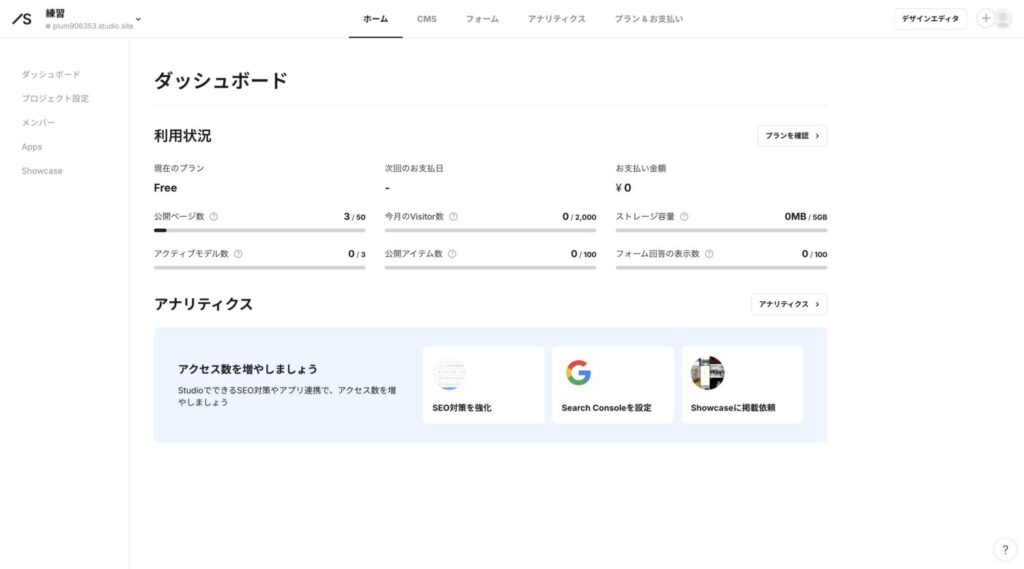The width and height of the screenshot is (1024, 569).
Task: Click the Google Search Console icon
Action: (x=578, y=373)
